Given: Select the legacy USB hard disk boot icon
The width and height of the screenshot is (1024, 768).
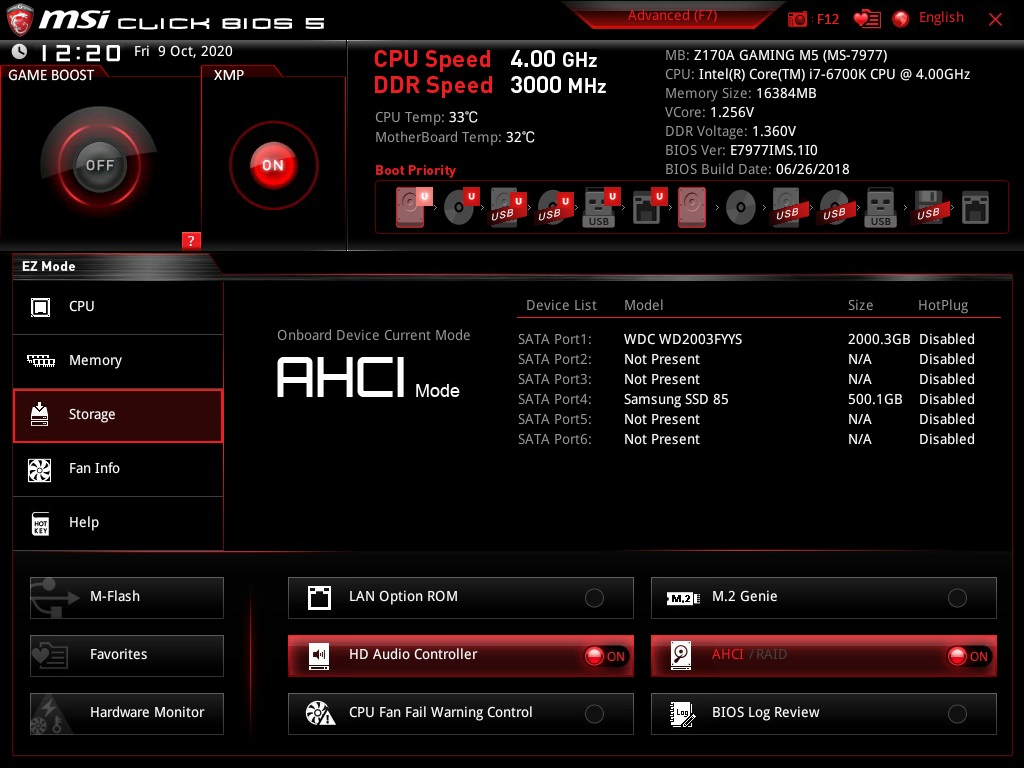Looking at the screenshot, I should (x=788, y=207).
